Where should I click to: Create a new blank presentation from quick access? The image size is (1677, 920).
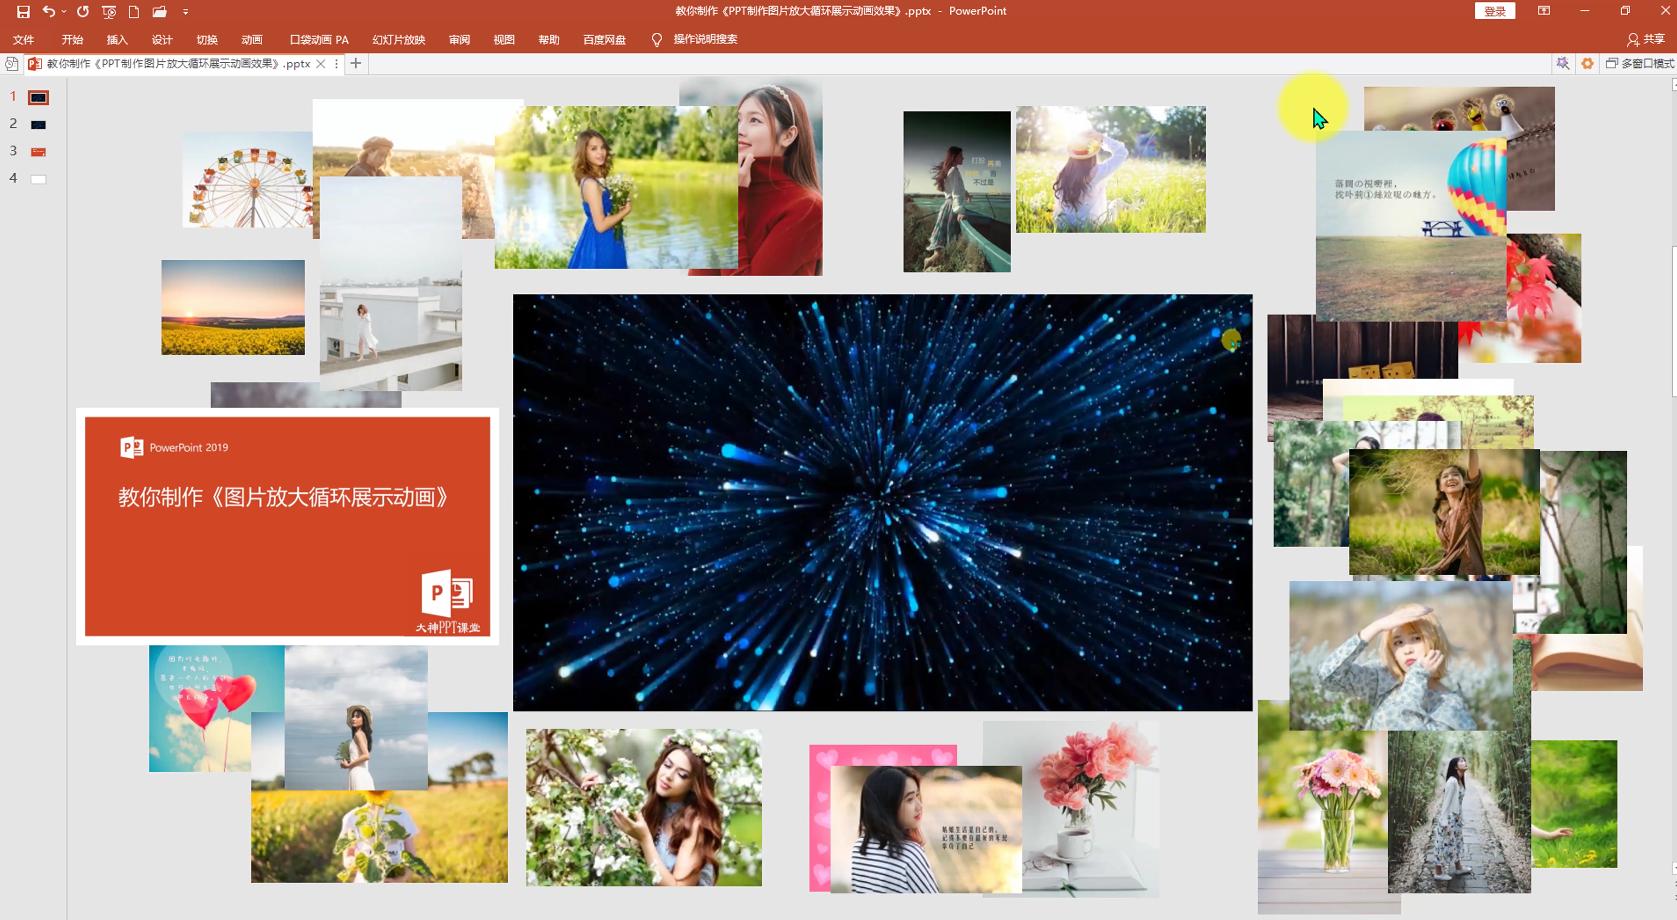134,12
